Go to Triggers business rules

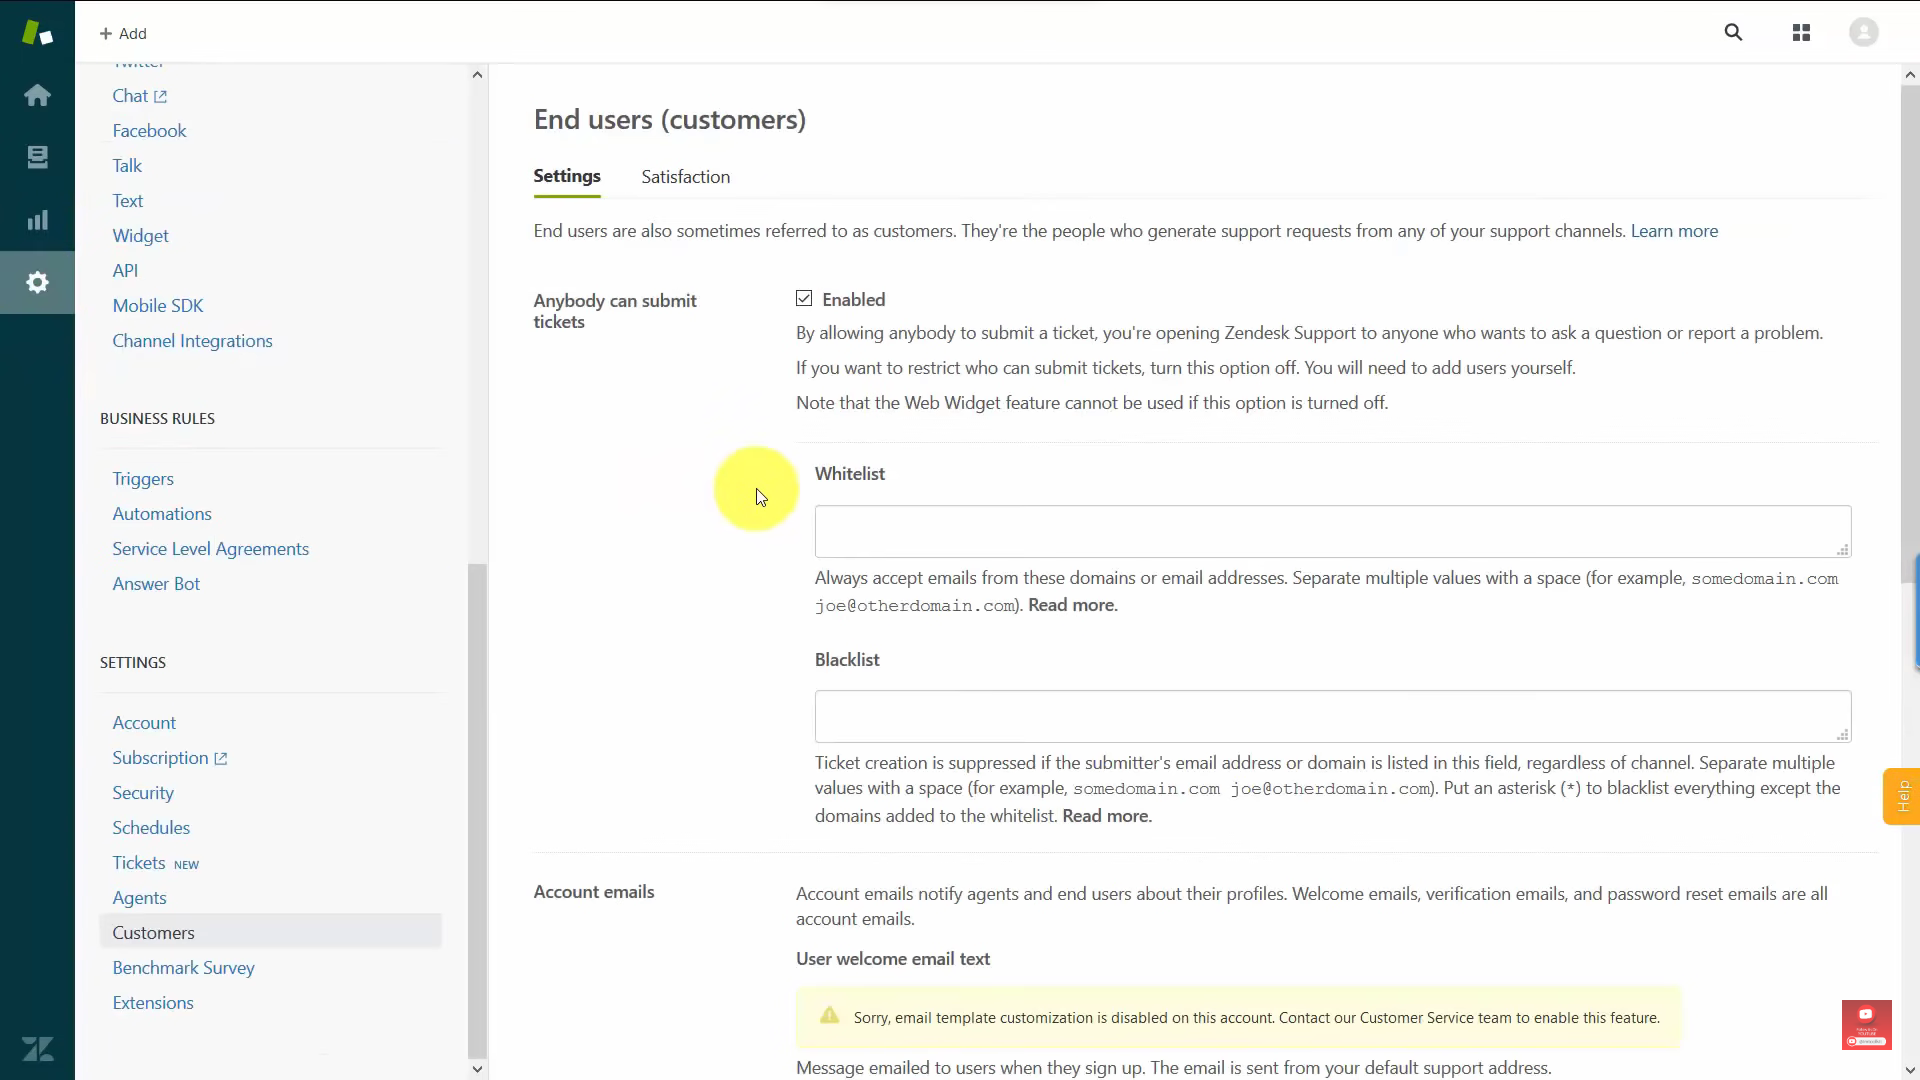(143, 479)
